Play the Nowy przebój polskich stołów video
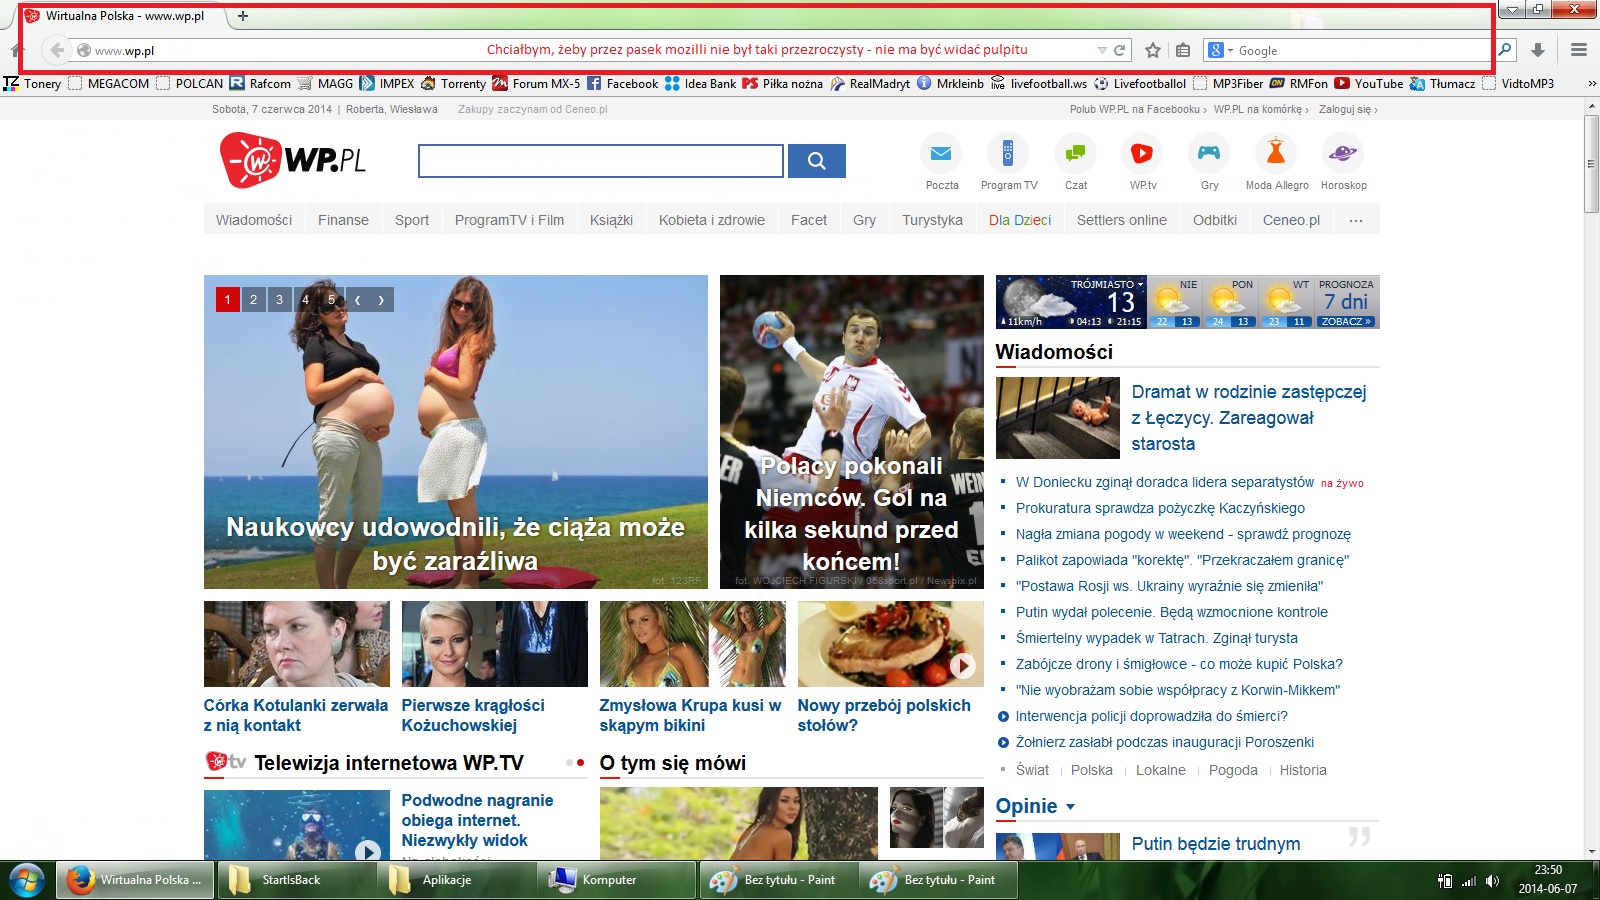Screen dimensions: 1600x900 pos(962,665)
